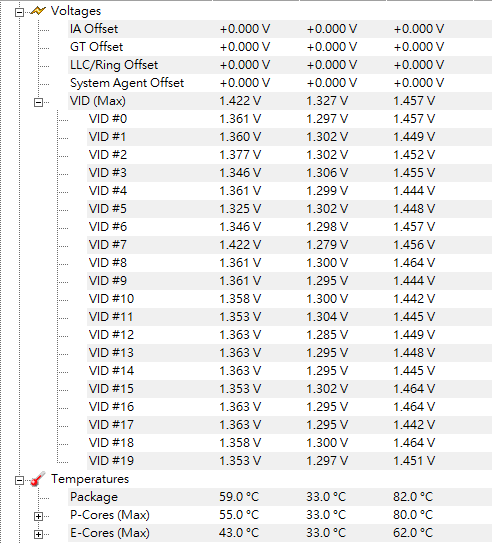This screenshot has height=543, width=492.
Task: Click the Temperatures thermometer icon
Action: 38,479
